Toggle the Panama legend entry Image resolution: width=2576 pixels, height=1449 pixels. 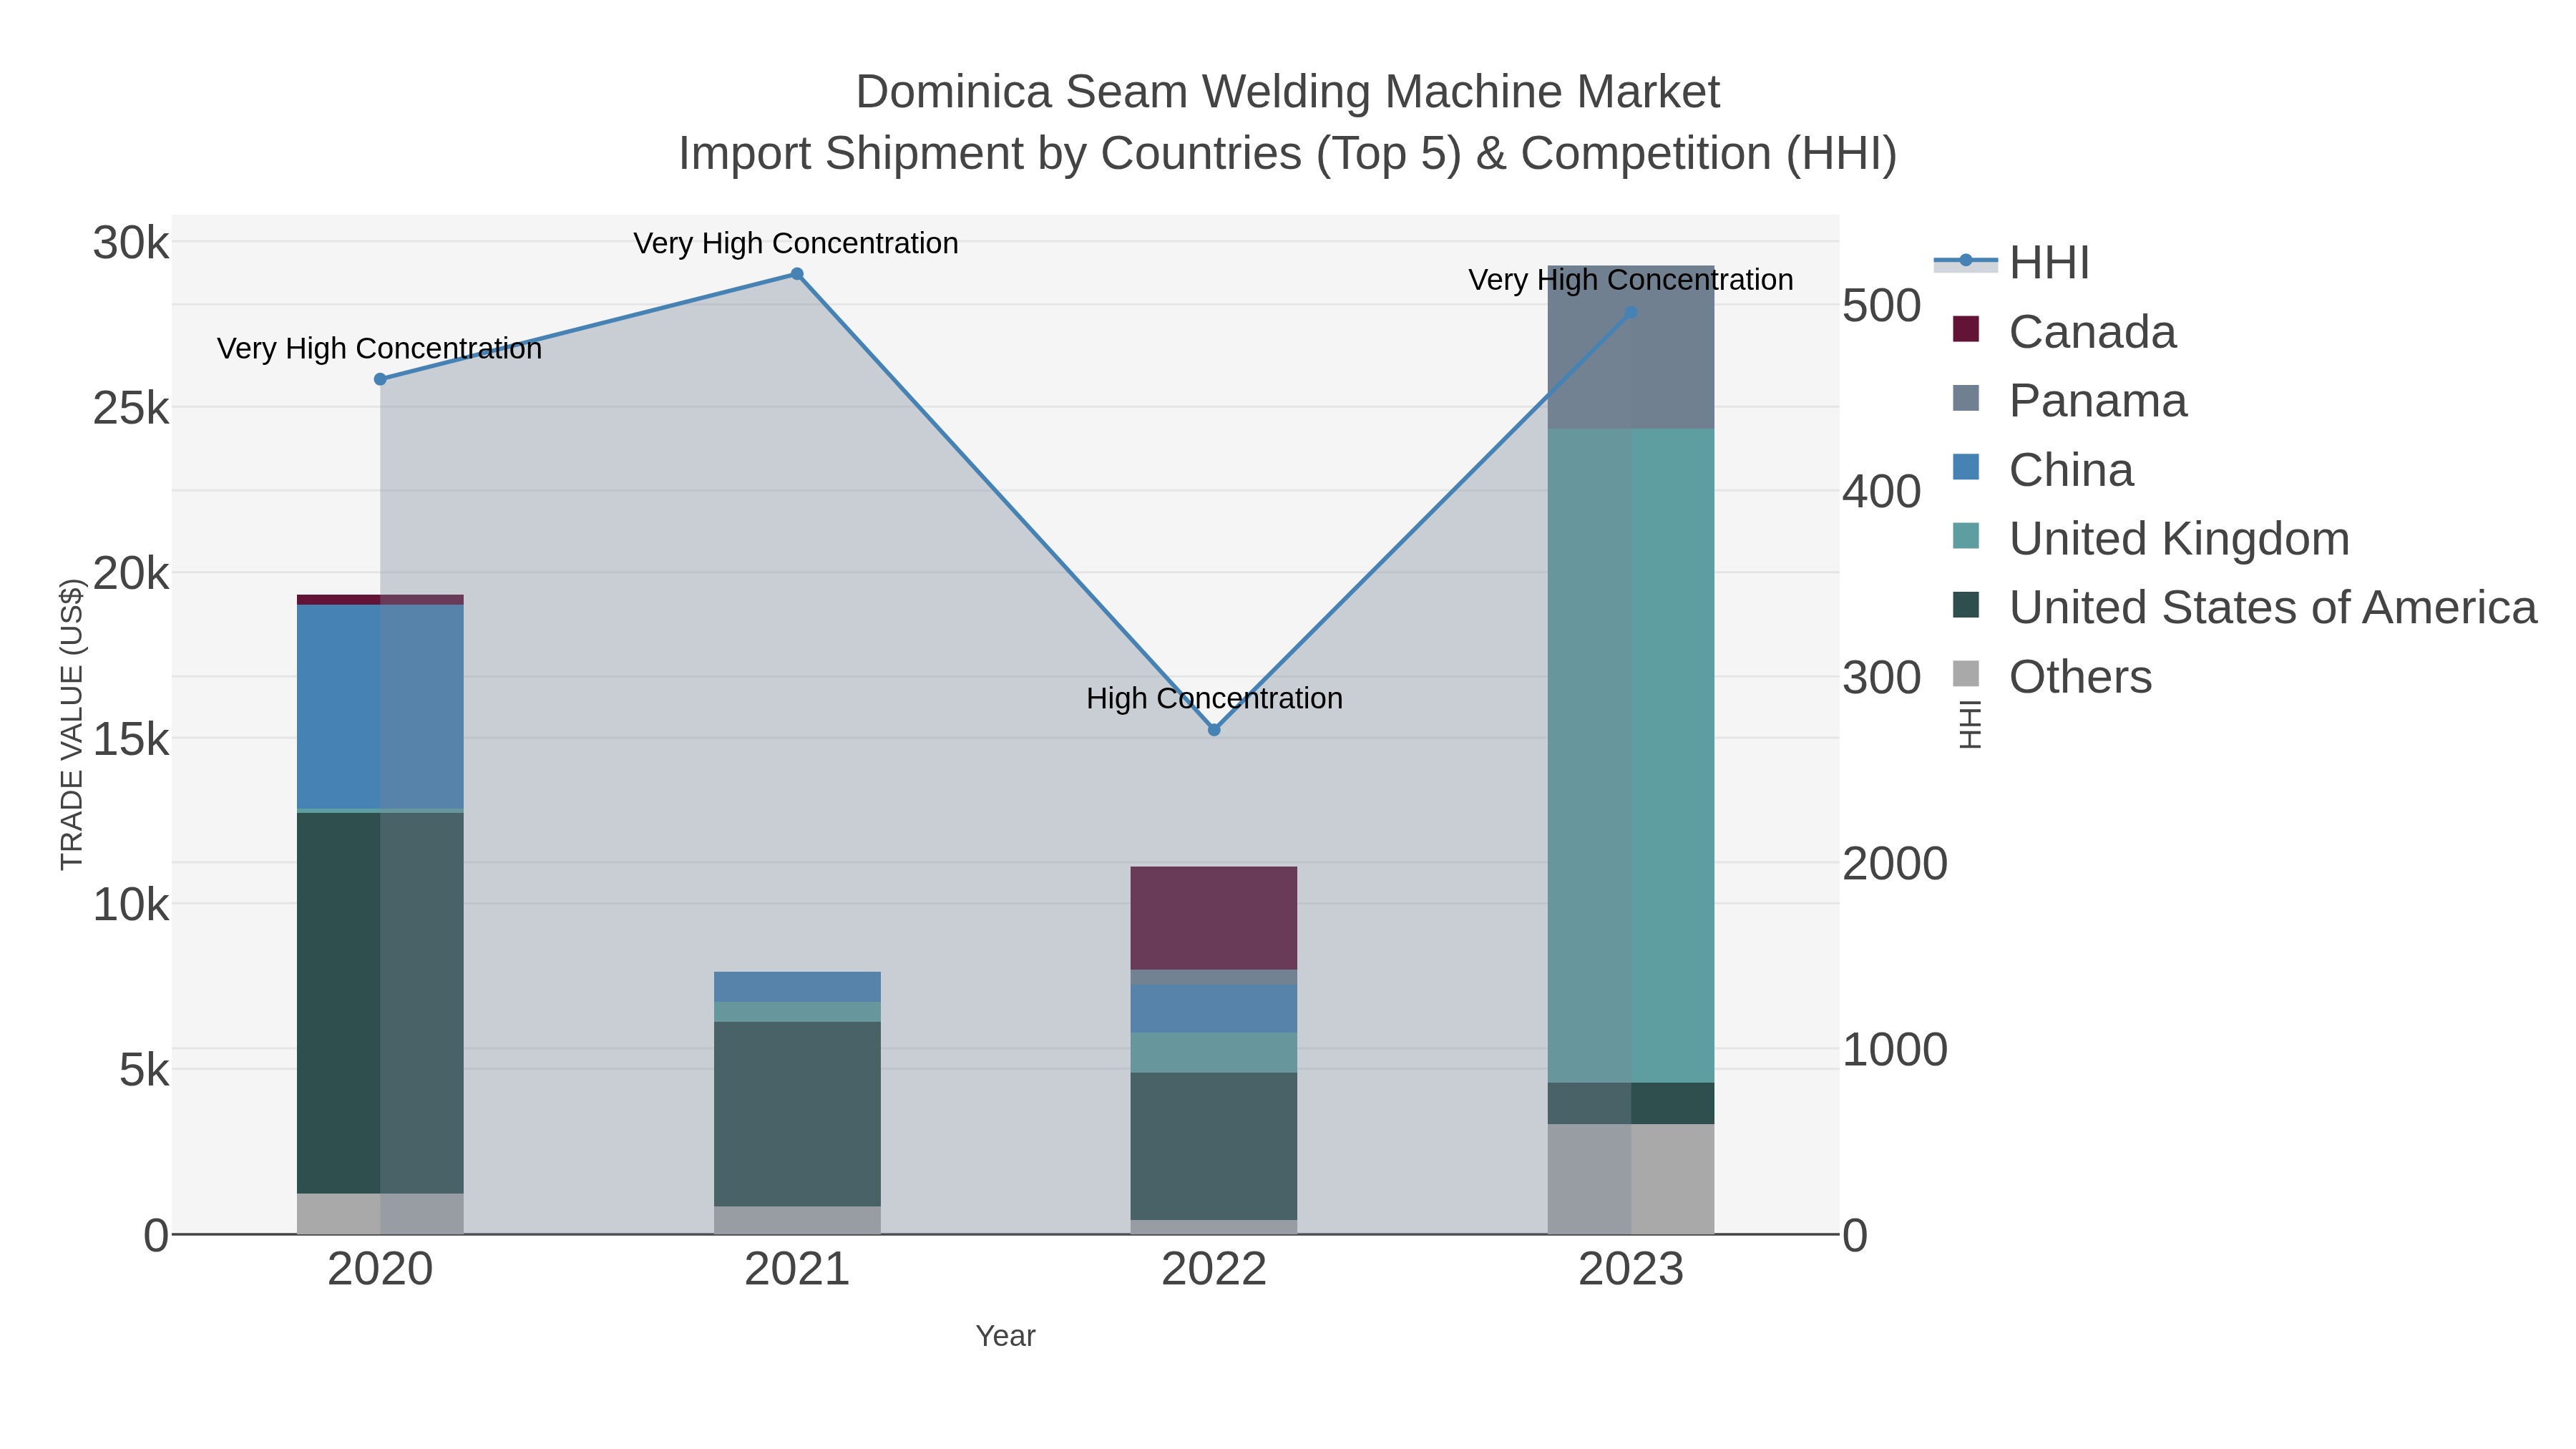point(2069,400)
